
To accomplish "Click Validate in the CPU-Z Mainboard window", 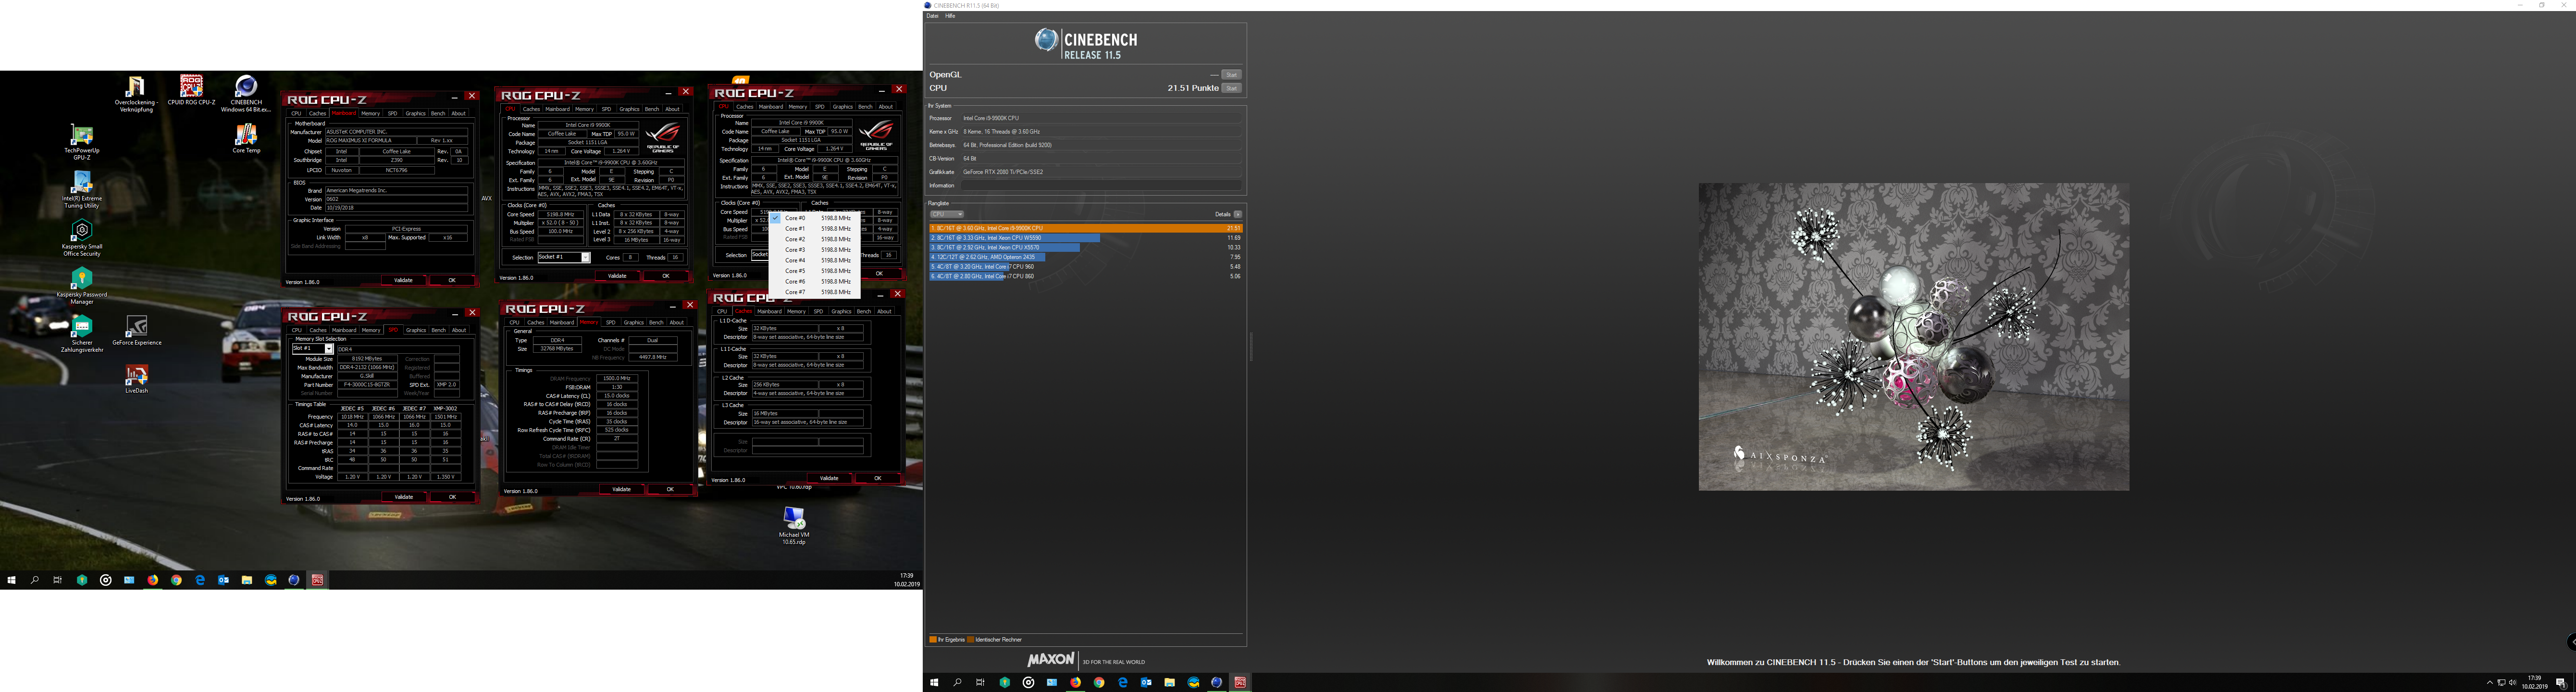I will click(403, 280).
